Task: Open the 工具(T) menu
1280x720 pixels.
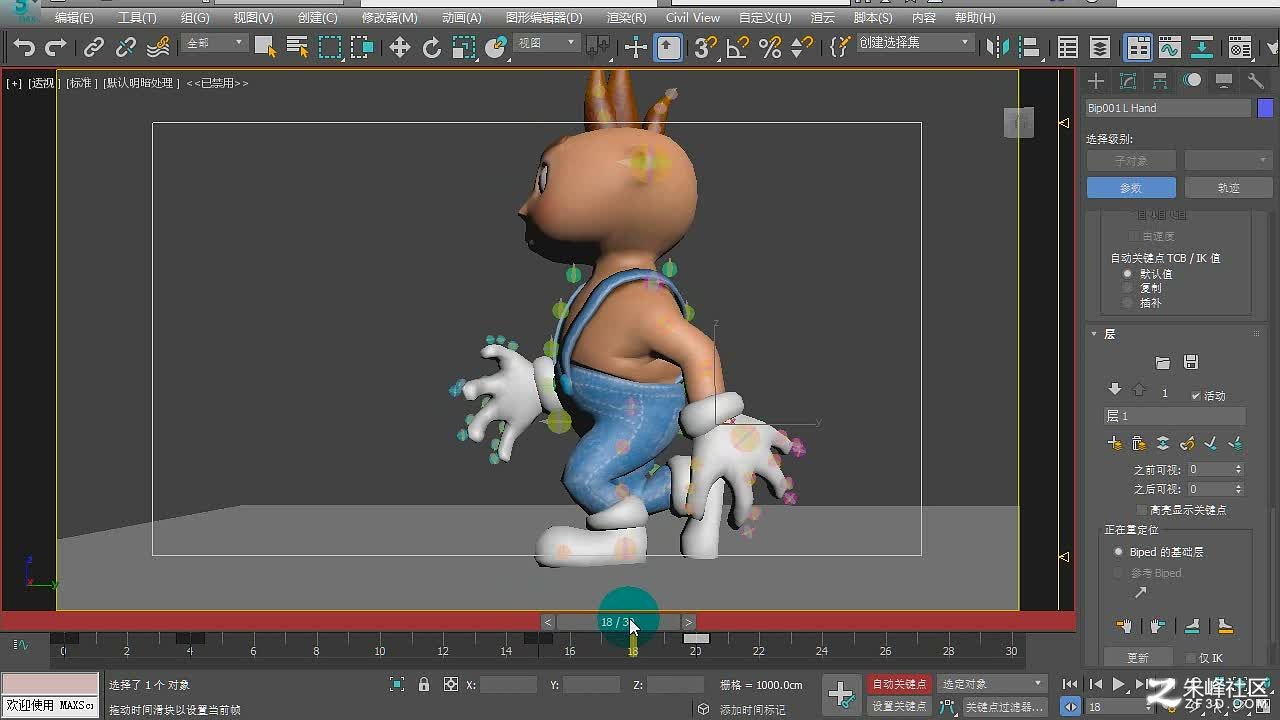Action: [x=137, y=18]
